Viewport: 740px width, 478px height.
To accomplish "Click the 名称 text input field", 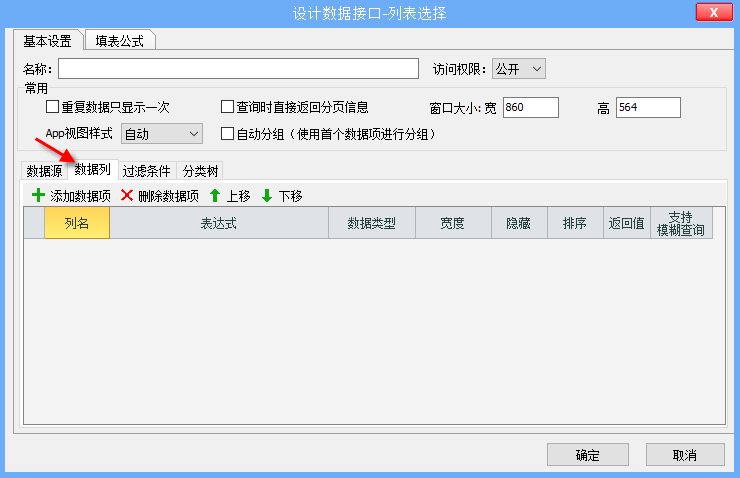I will coord(238,69).
